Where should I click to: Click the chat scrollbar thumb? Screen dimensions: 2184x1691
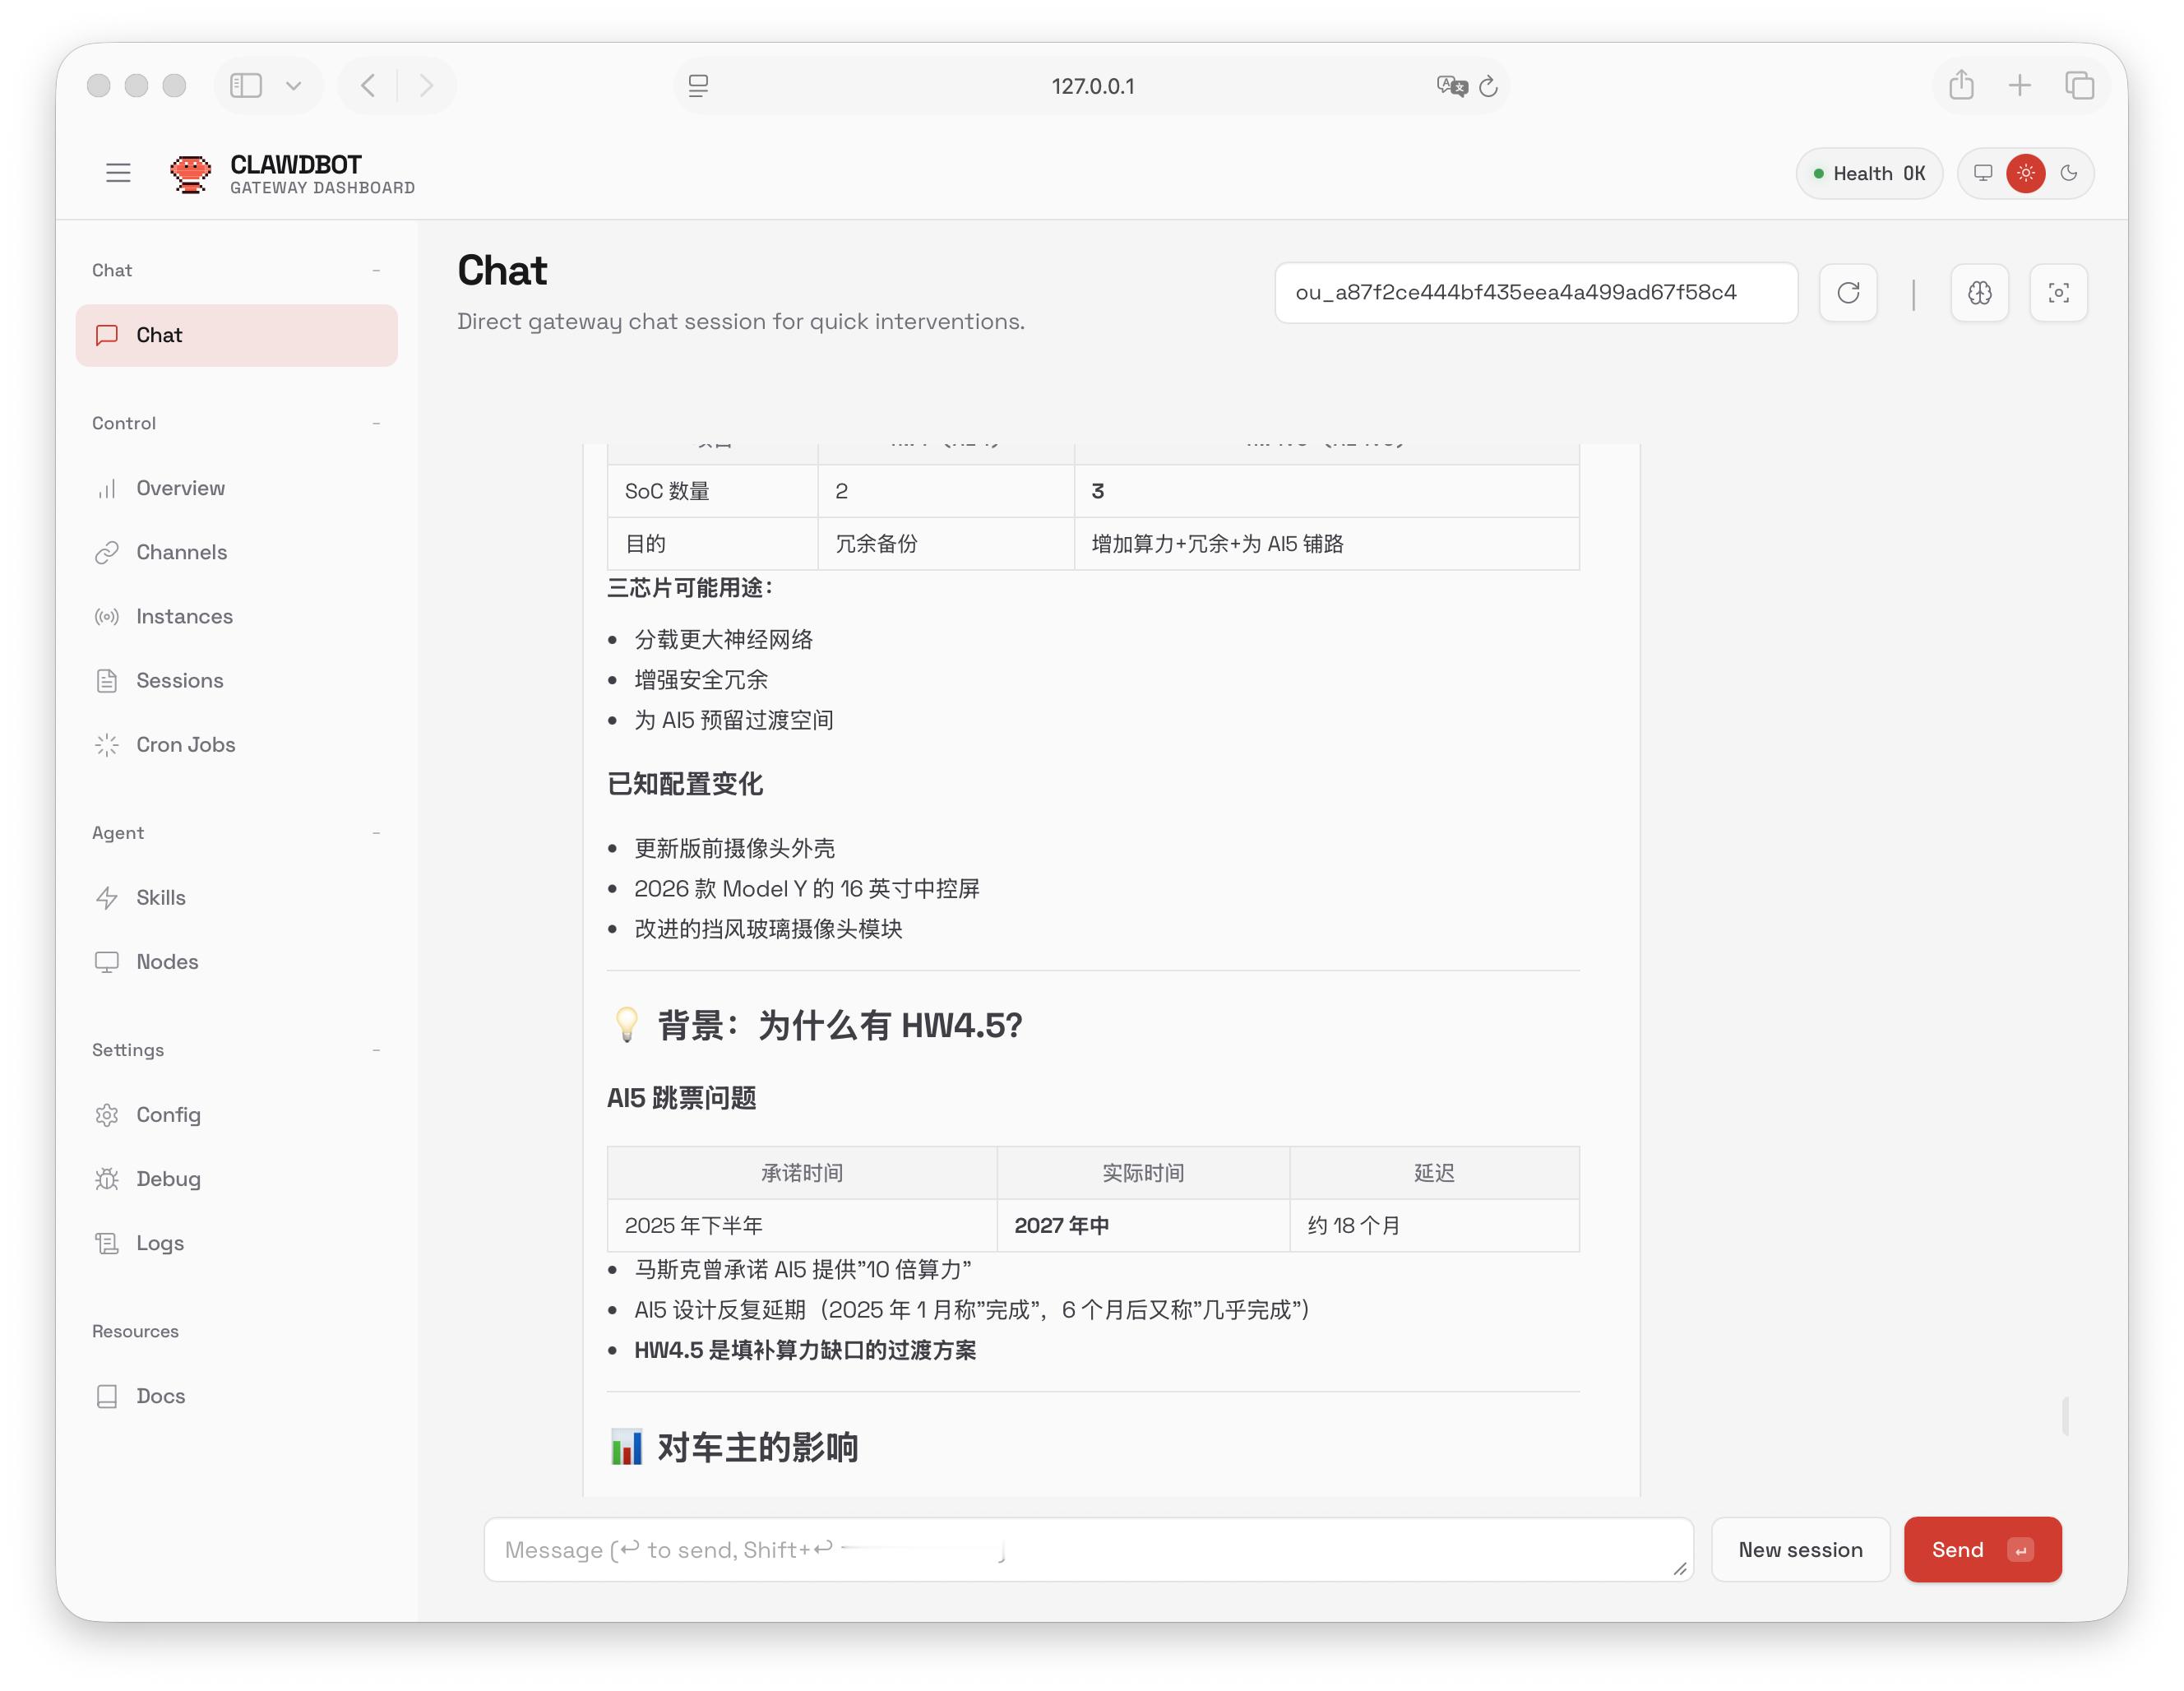2064,1416
